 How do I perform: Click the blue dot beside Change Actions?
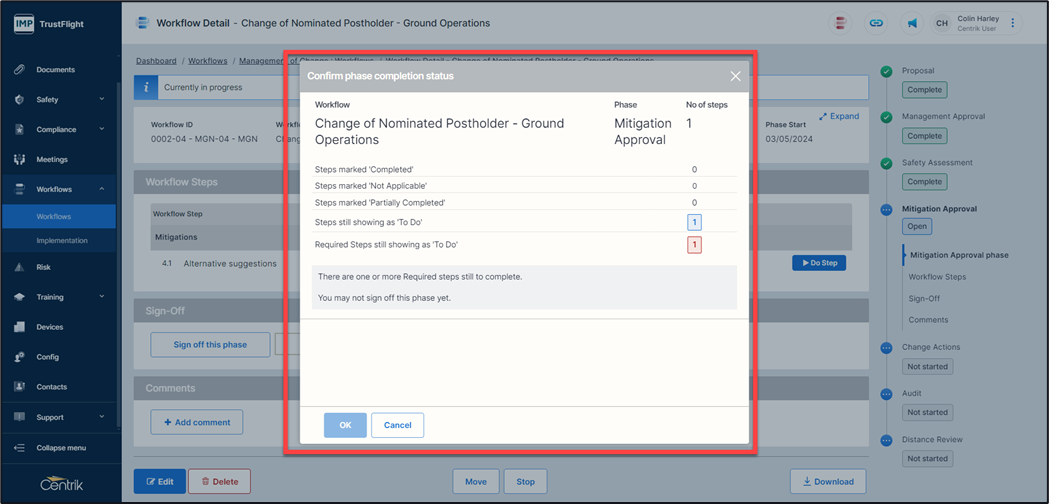click(x=886, y=348)
